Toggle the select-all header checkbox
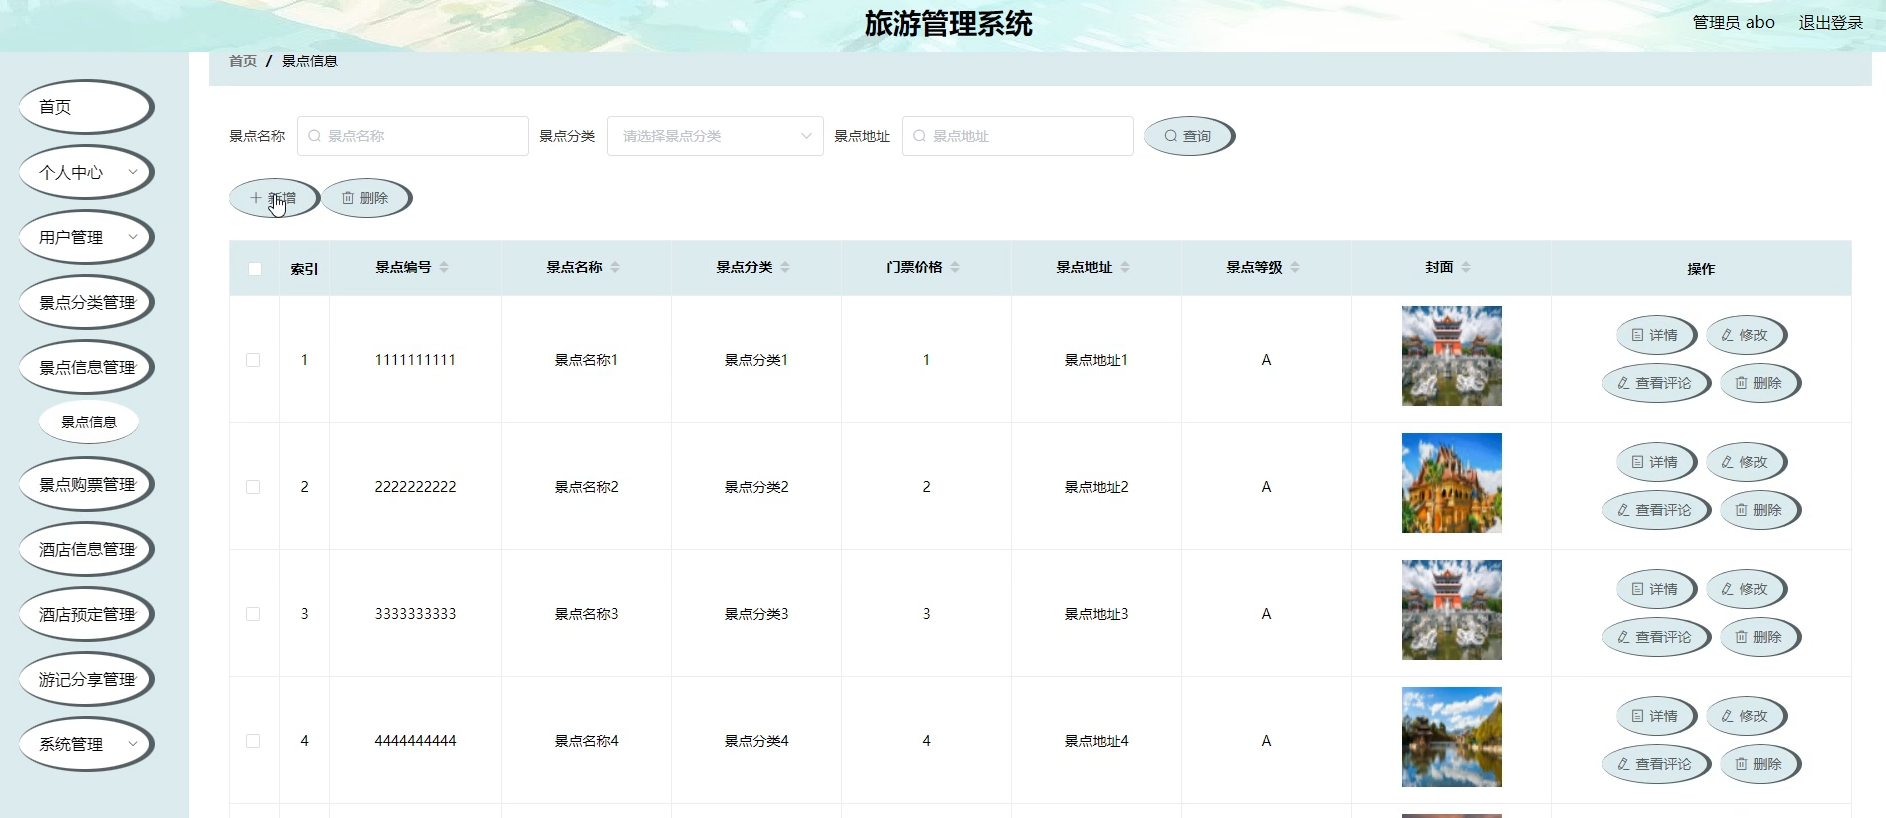The image size is (1886, 818). click(x=255, y=269)
